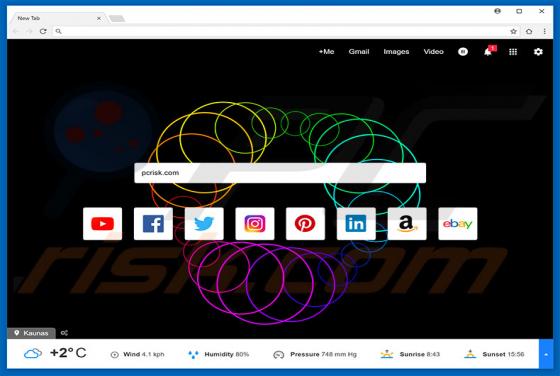Image resolution: width=560 pixels, height=376 pixels.
Task: Open the apps grid icon
Action: point(513,52)
